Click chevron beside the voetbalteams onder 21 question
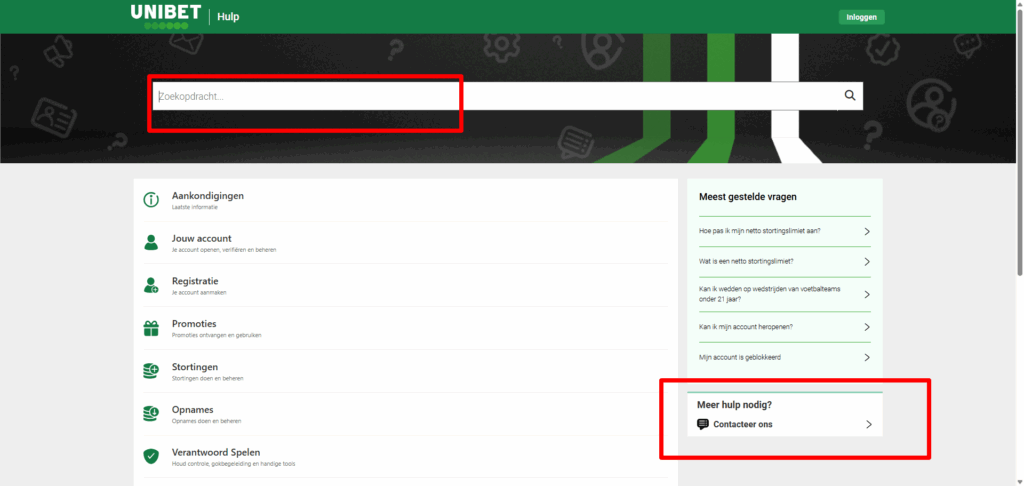 867,294
